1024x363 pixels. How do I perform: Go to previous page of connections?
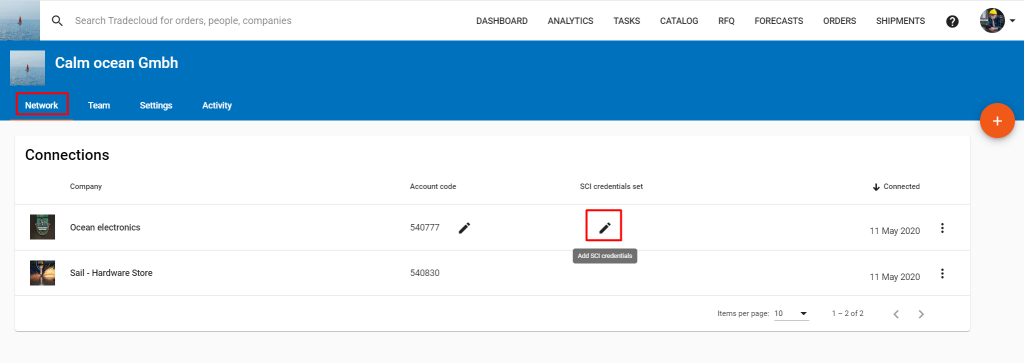(896, 314)
